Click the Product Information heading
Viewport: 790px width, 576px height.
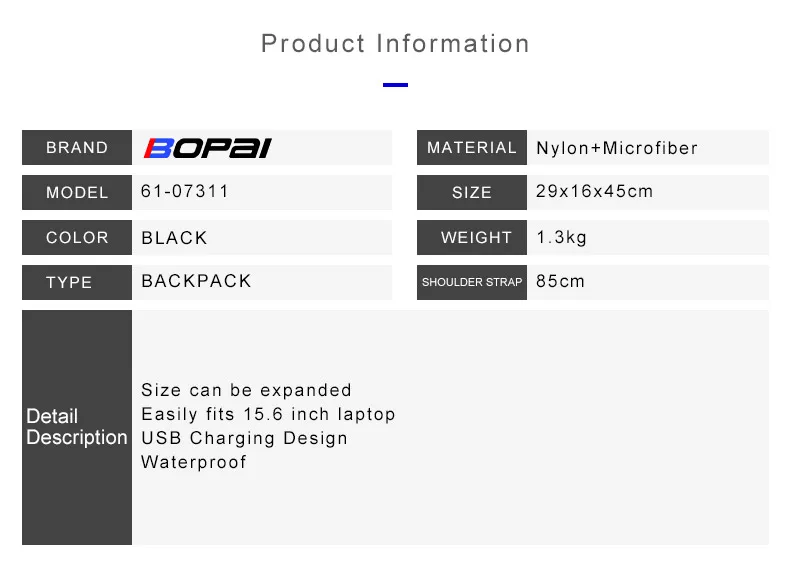396,43
